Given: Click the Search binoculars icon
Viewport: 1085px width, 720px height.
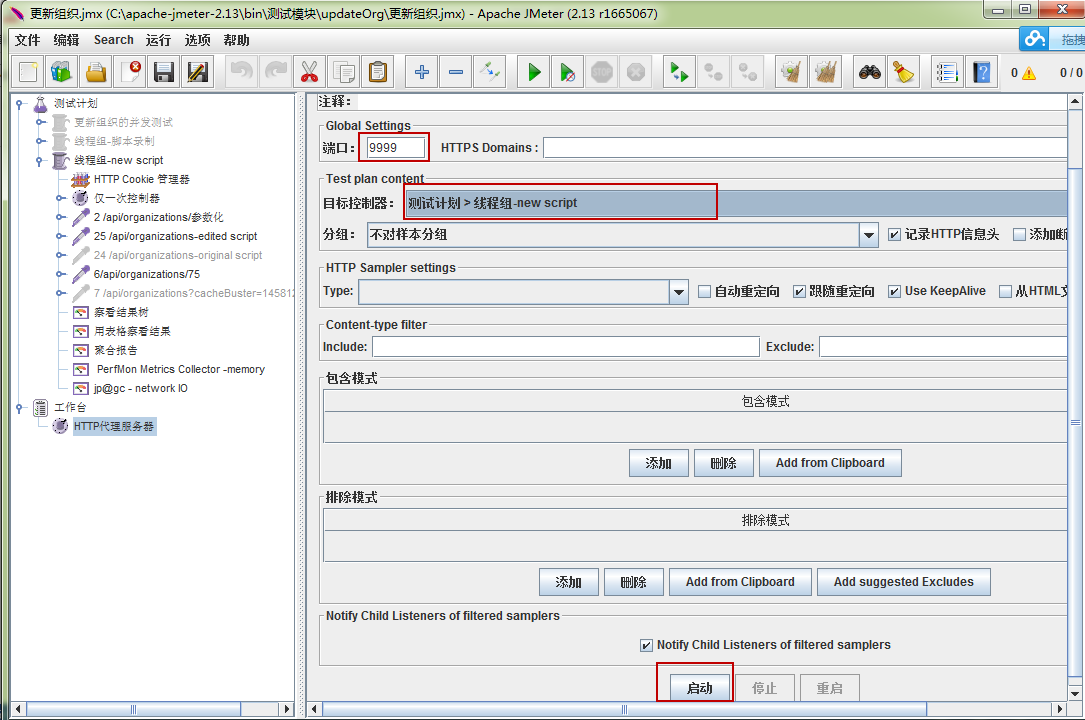Looking at the screenshot, I should tap(870, 72).
